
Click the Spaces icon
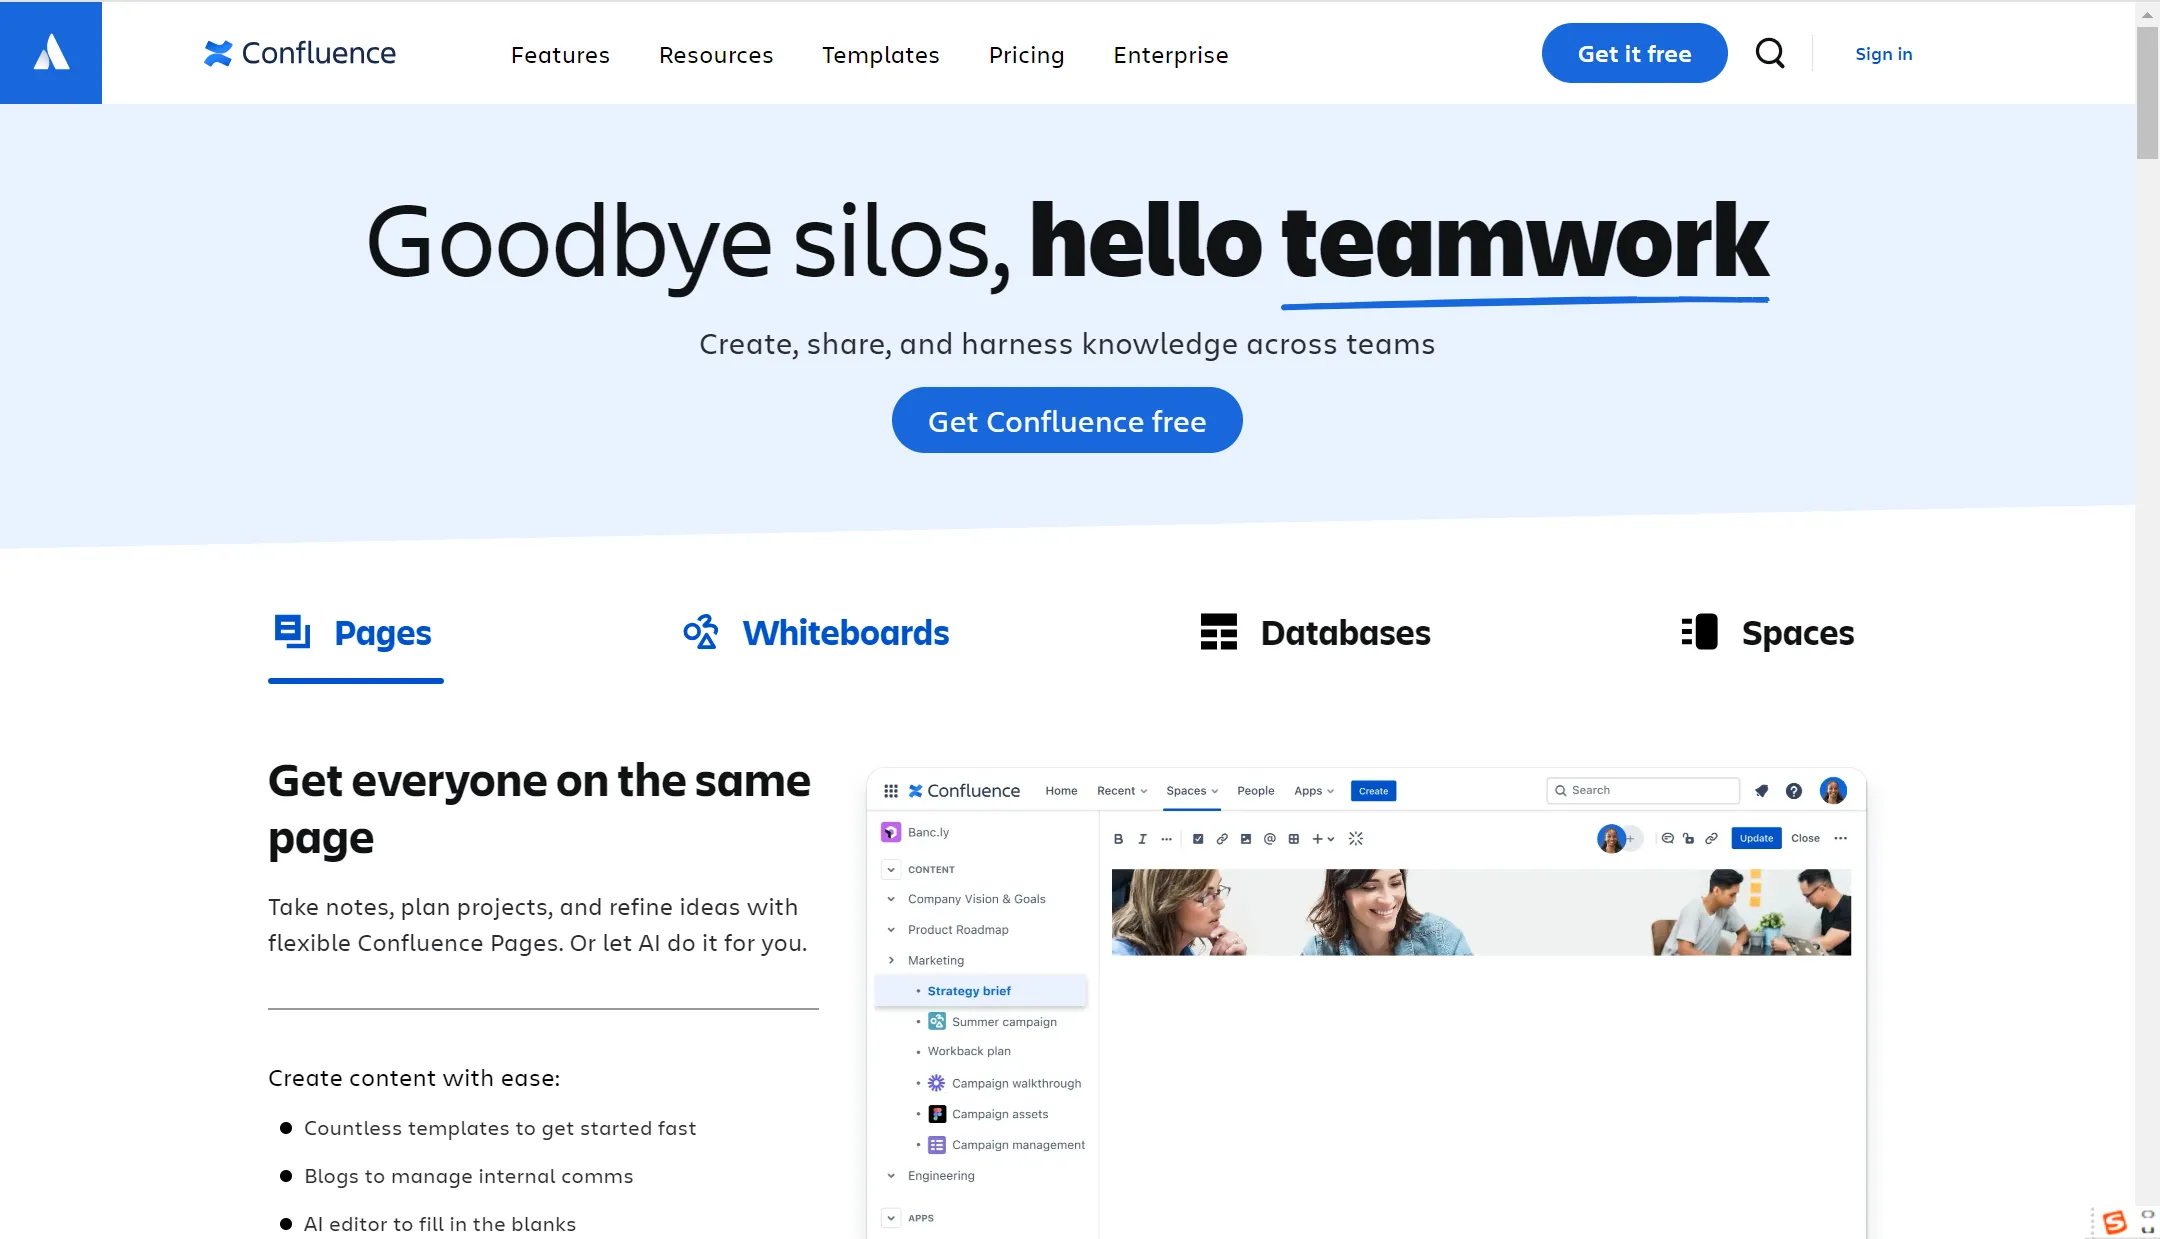point(1699,632)
